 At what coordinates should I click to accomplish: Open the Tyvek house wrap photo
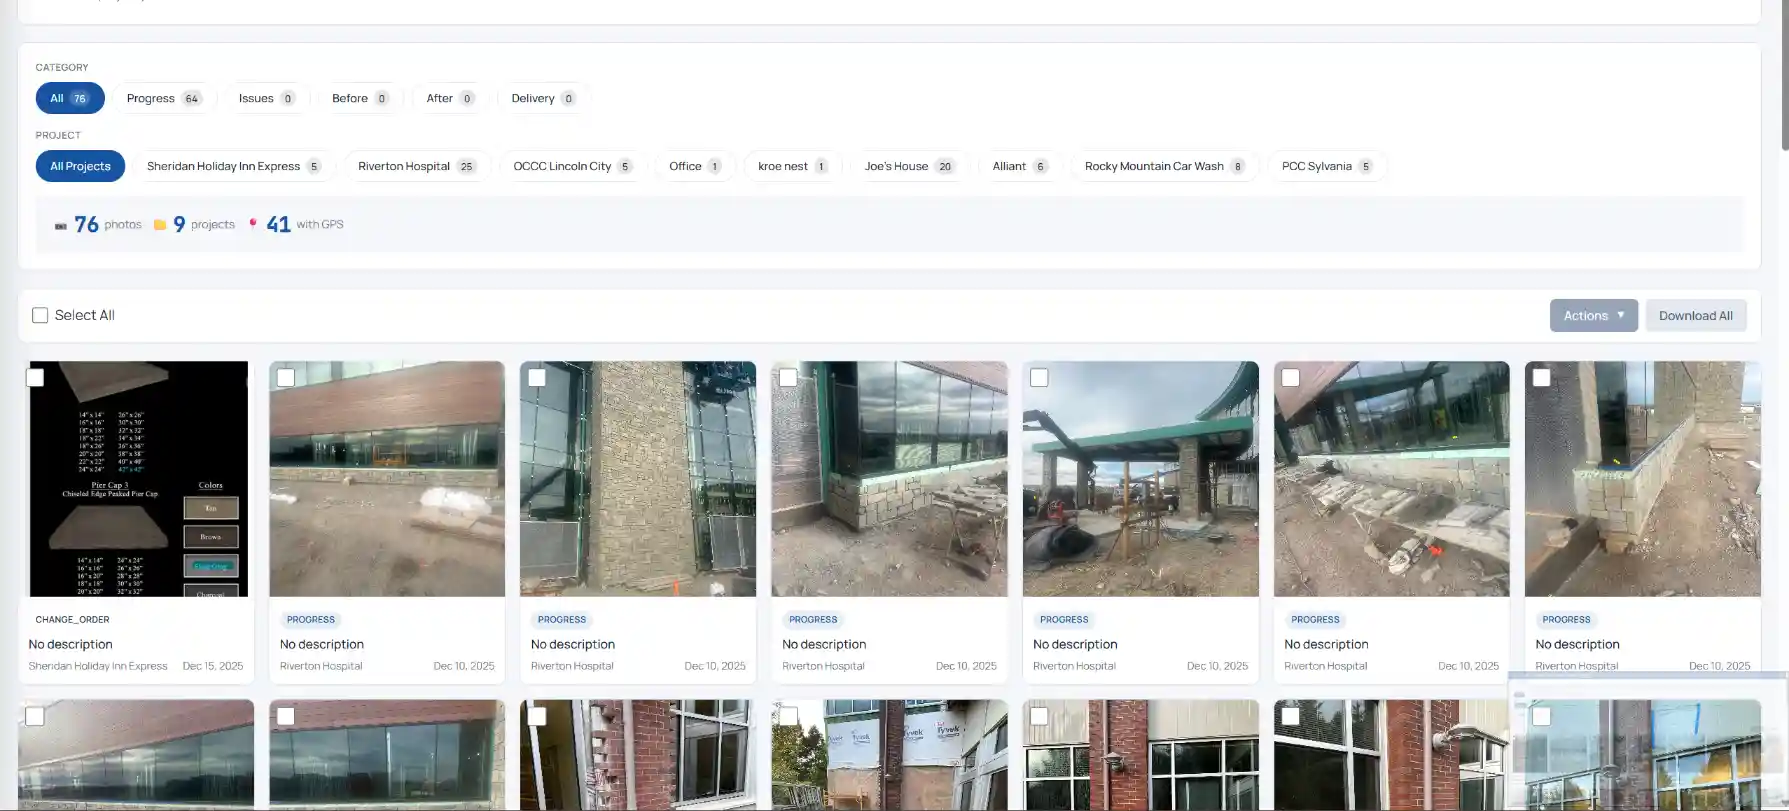(890, 755)
